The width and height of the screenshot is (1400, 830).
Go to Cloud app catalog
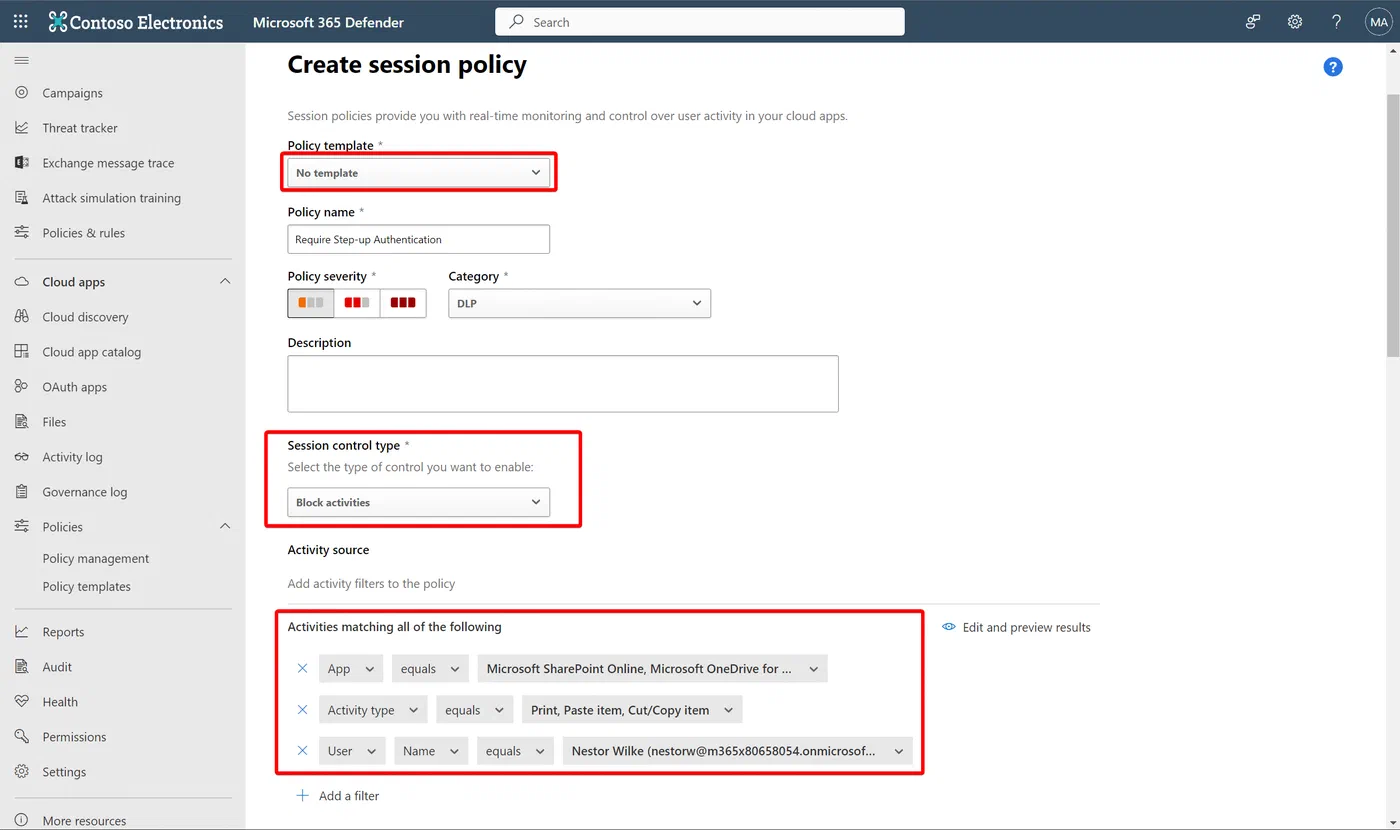pos(92,352)
